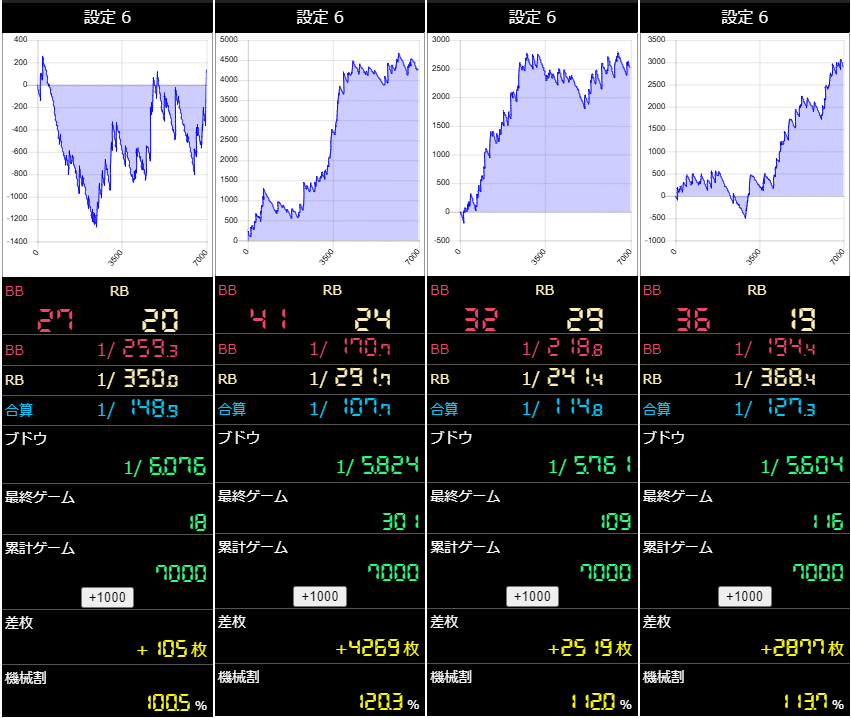Select the 合算 value 1/114.8

coord(562,408)
